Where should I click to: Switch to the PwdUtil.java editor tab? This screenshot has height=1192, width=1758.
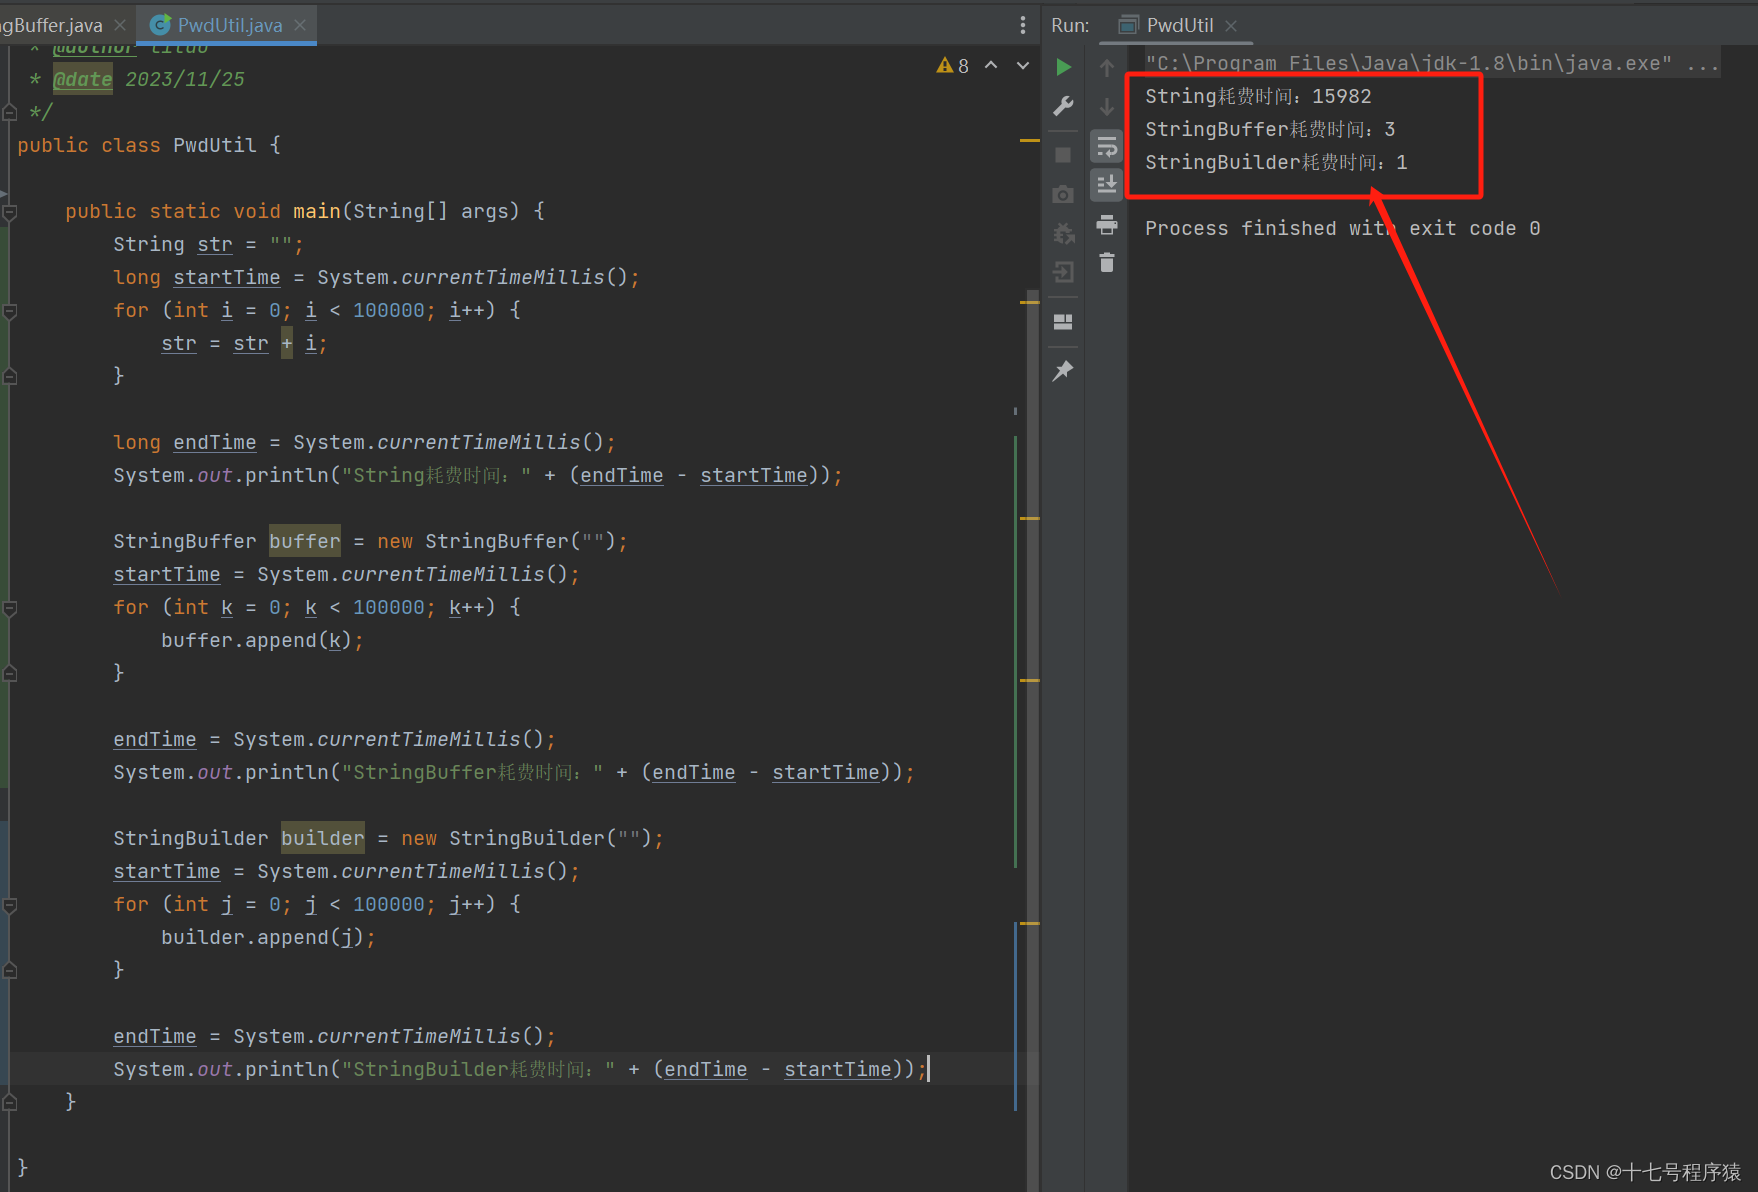tap(229, 25)
